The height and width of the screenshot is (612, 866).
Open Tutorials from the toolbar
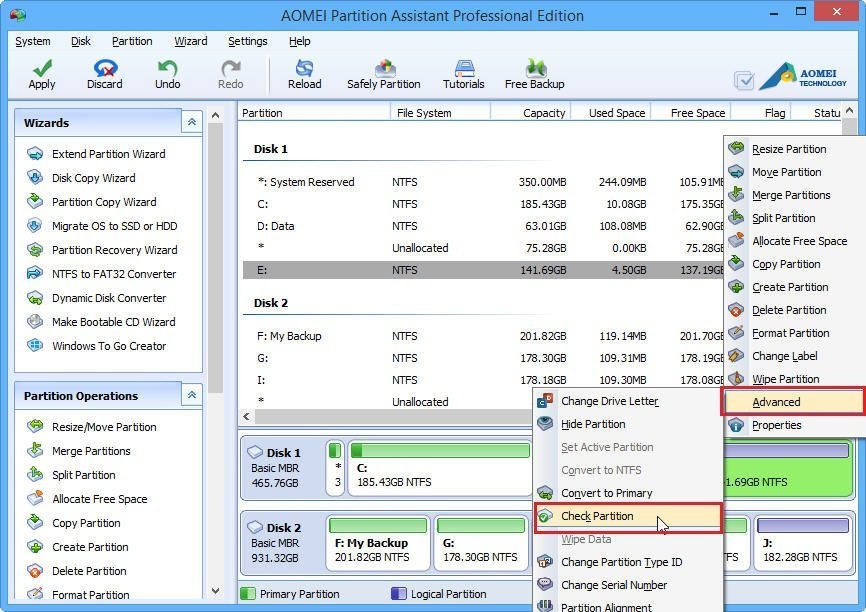coord(463,73)
